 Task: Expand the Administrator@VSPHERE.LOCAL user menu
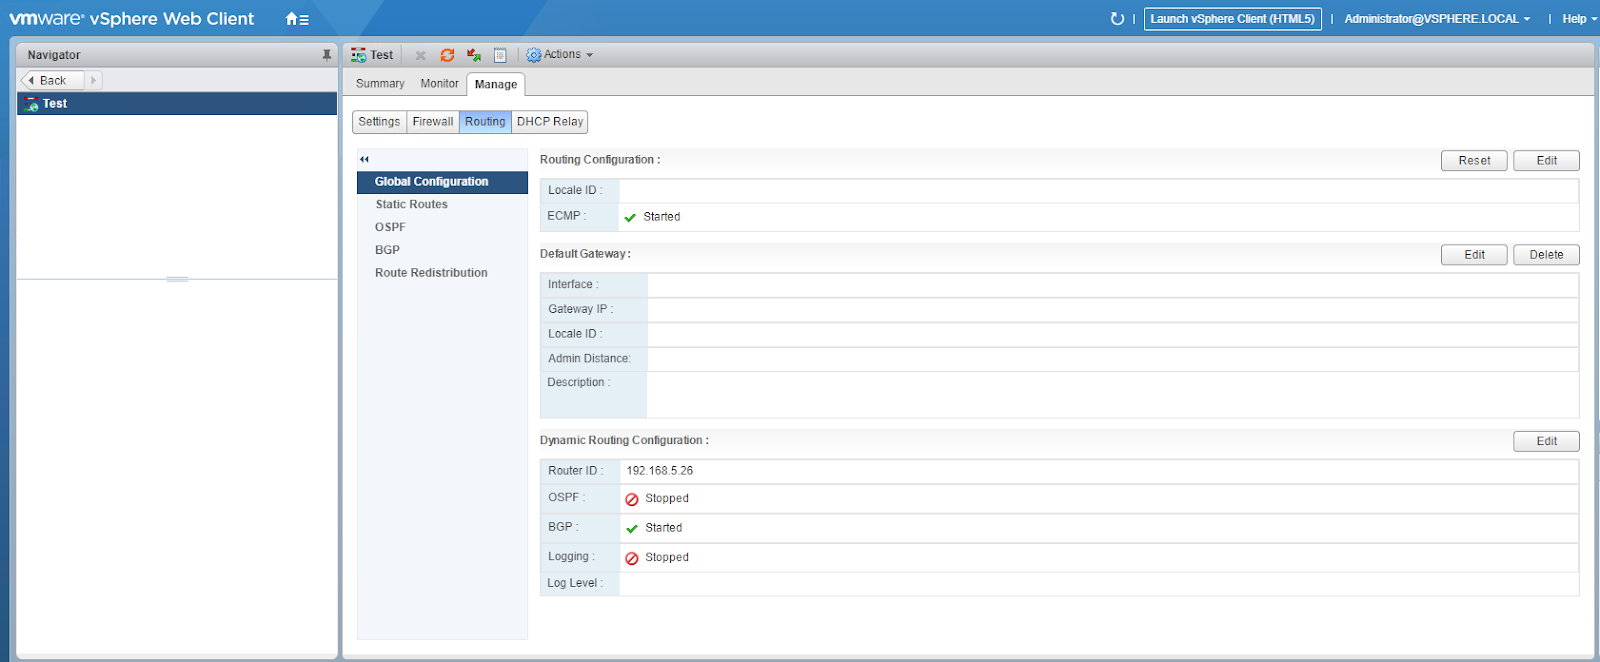pyautogui.click(x=1436, y=19)
